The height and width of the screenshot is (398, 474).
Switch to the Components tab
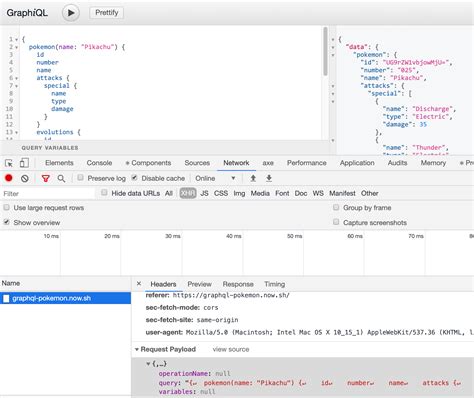tap(148, 163)
